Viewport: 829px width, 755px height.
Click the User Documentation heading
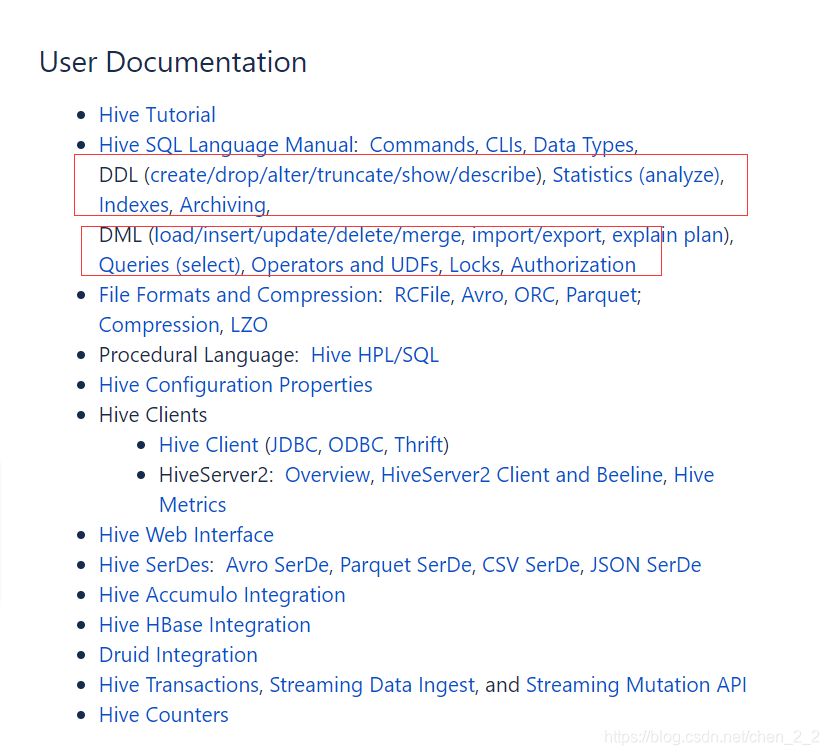(x=173, y=62)
